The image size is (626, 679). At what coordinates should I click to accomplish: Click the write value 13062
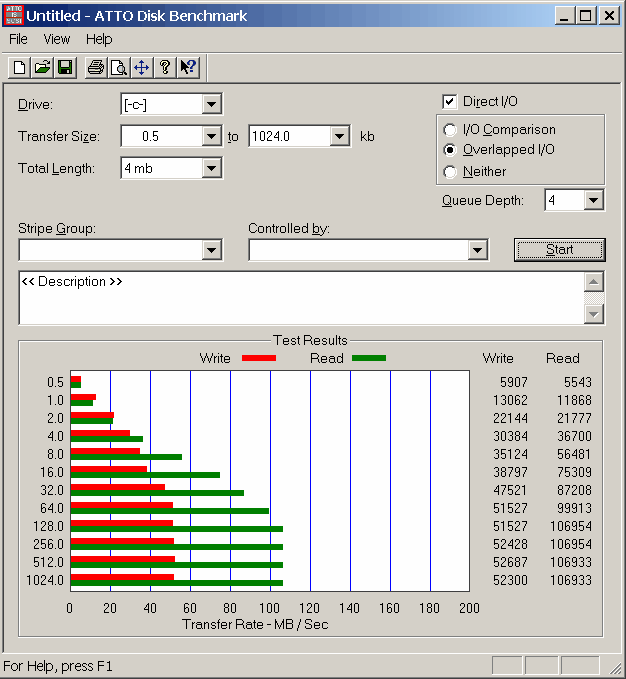point(510,400)
